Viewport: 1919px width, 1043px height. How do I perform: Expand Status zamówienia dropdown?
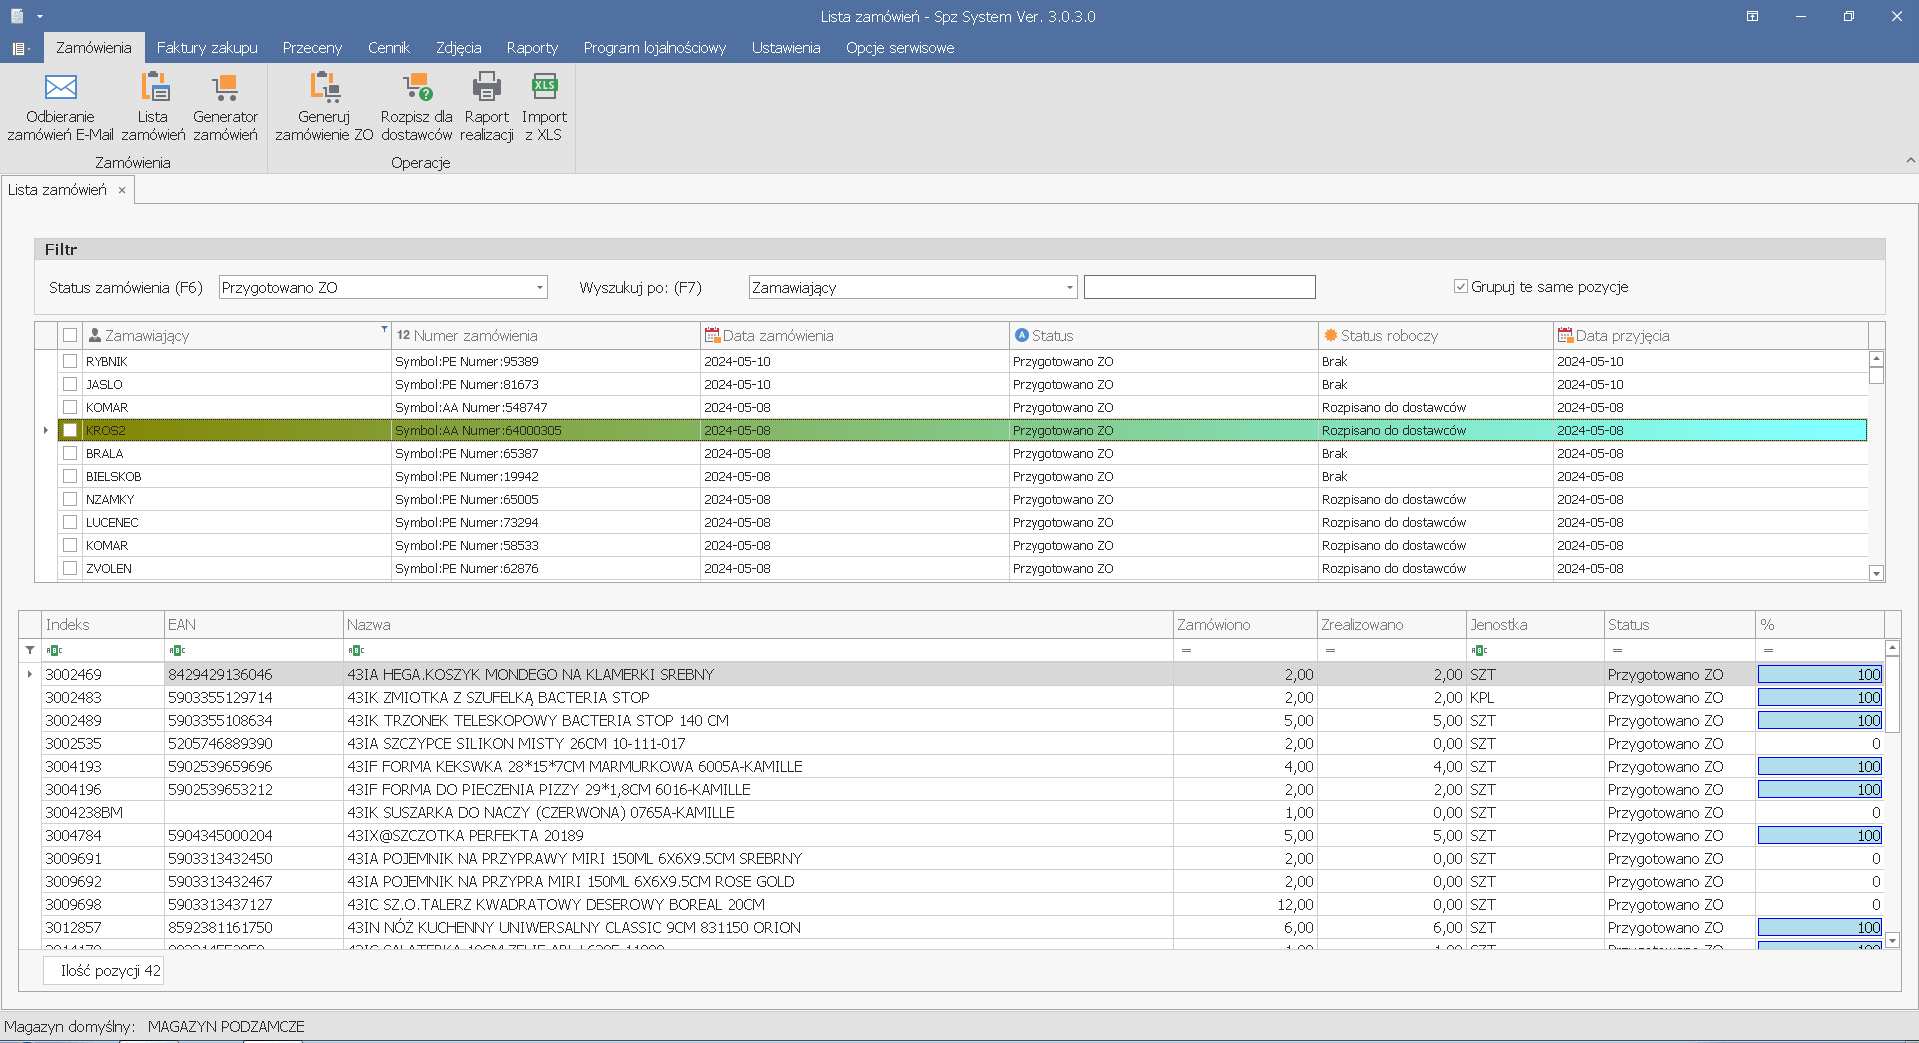click(x=539, y=288)
